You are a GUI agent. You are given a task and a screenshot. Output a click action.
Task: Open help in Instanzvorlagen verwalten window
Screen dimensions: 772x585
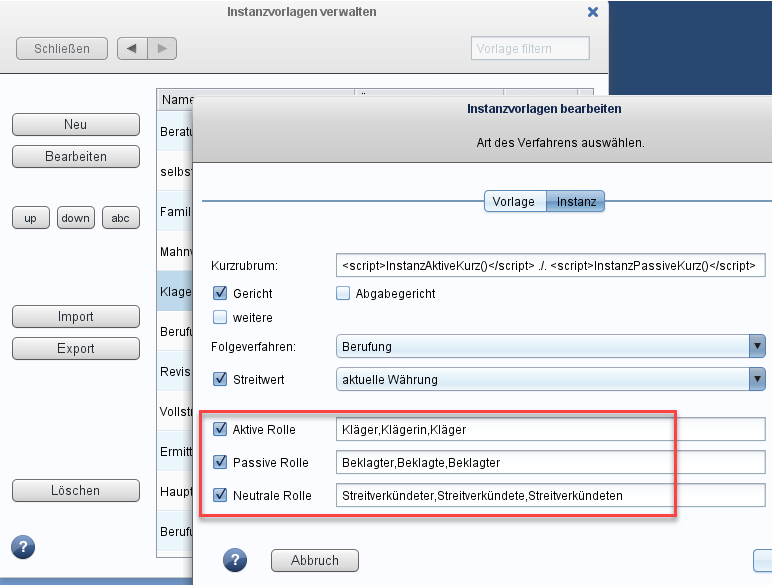23,547
